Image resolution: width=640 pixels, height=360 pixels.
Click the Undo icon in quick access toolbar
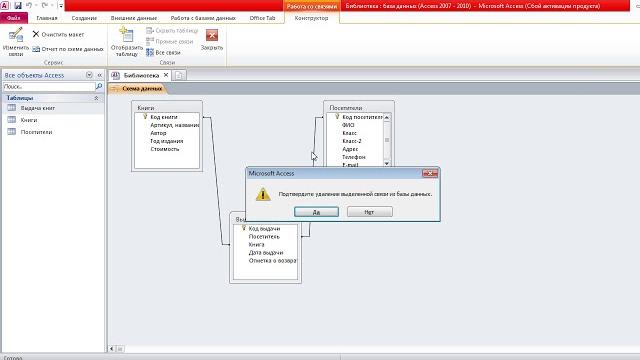[x=29, y=5]
